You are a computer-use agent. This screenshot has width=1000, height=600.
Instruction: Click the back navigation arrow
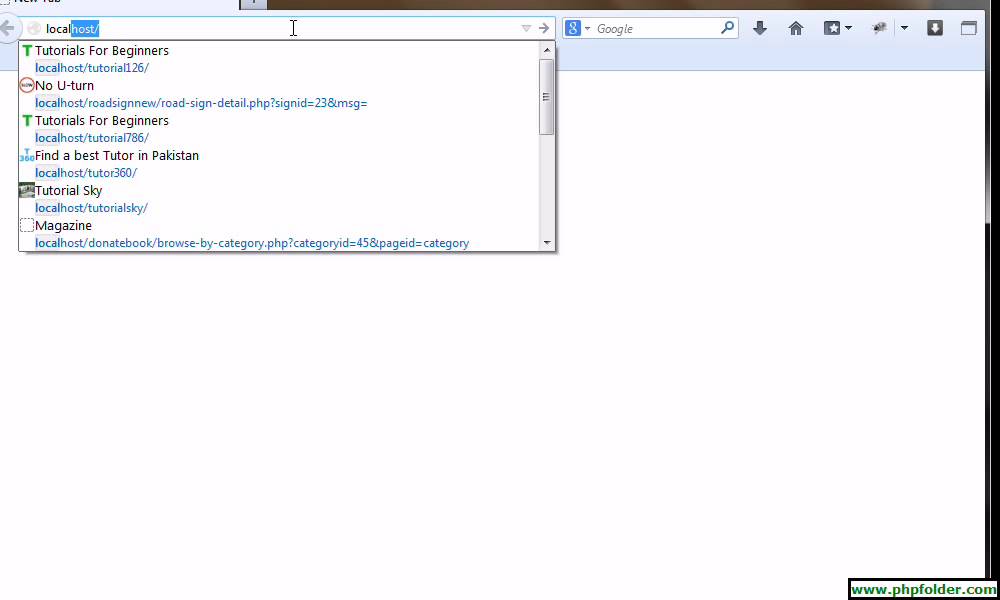point(8,27)
